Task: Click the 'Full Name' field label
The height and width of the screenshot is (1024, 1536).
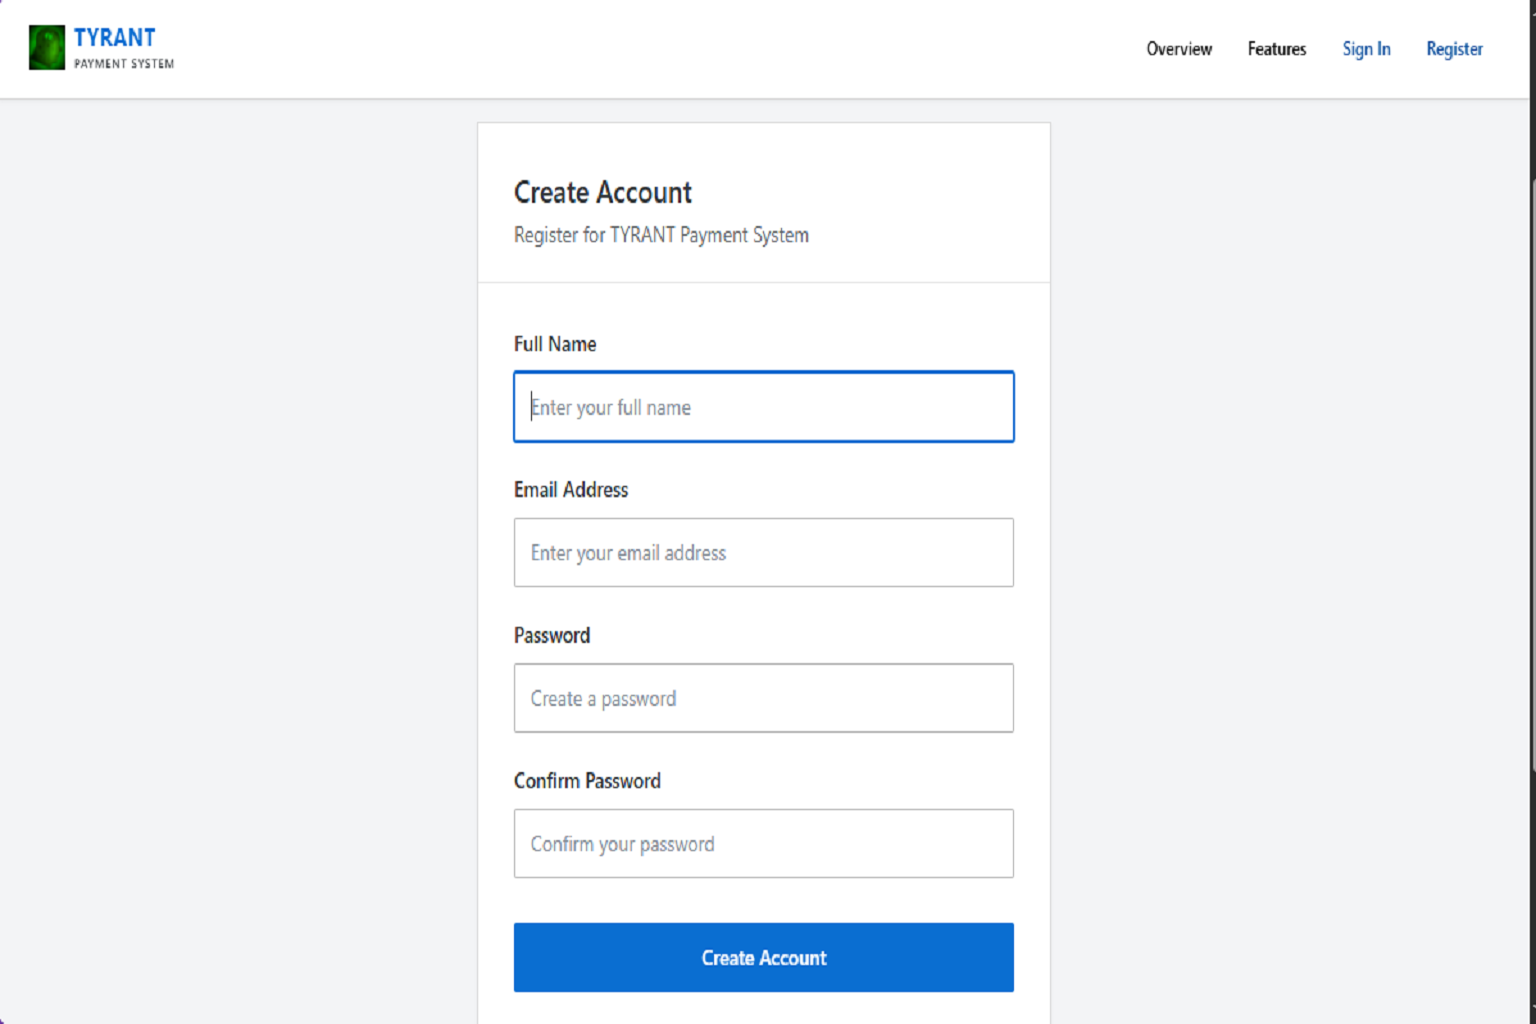Action: click(x=555, y=344)
